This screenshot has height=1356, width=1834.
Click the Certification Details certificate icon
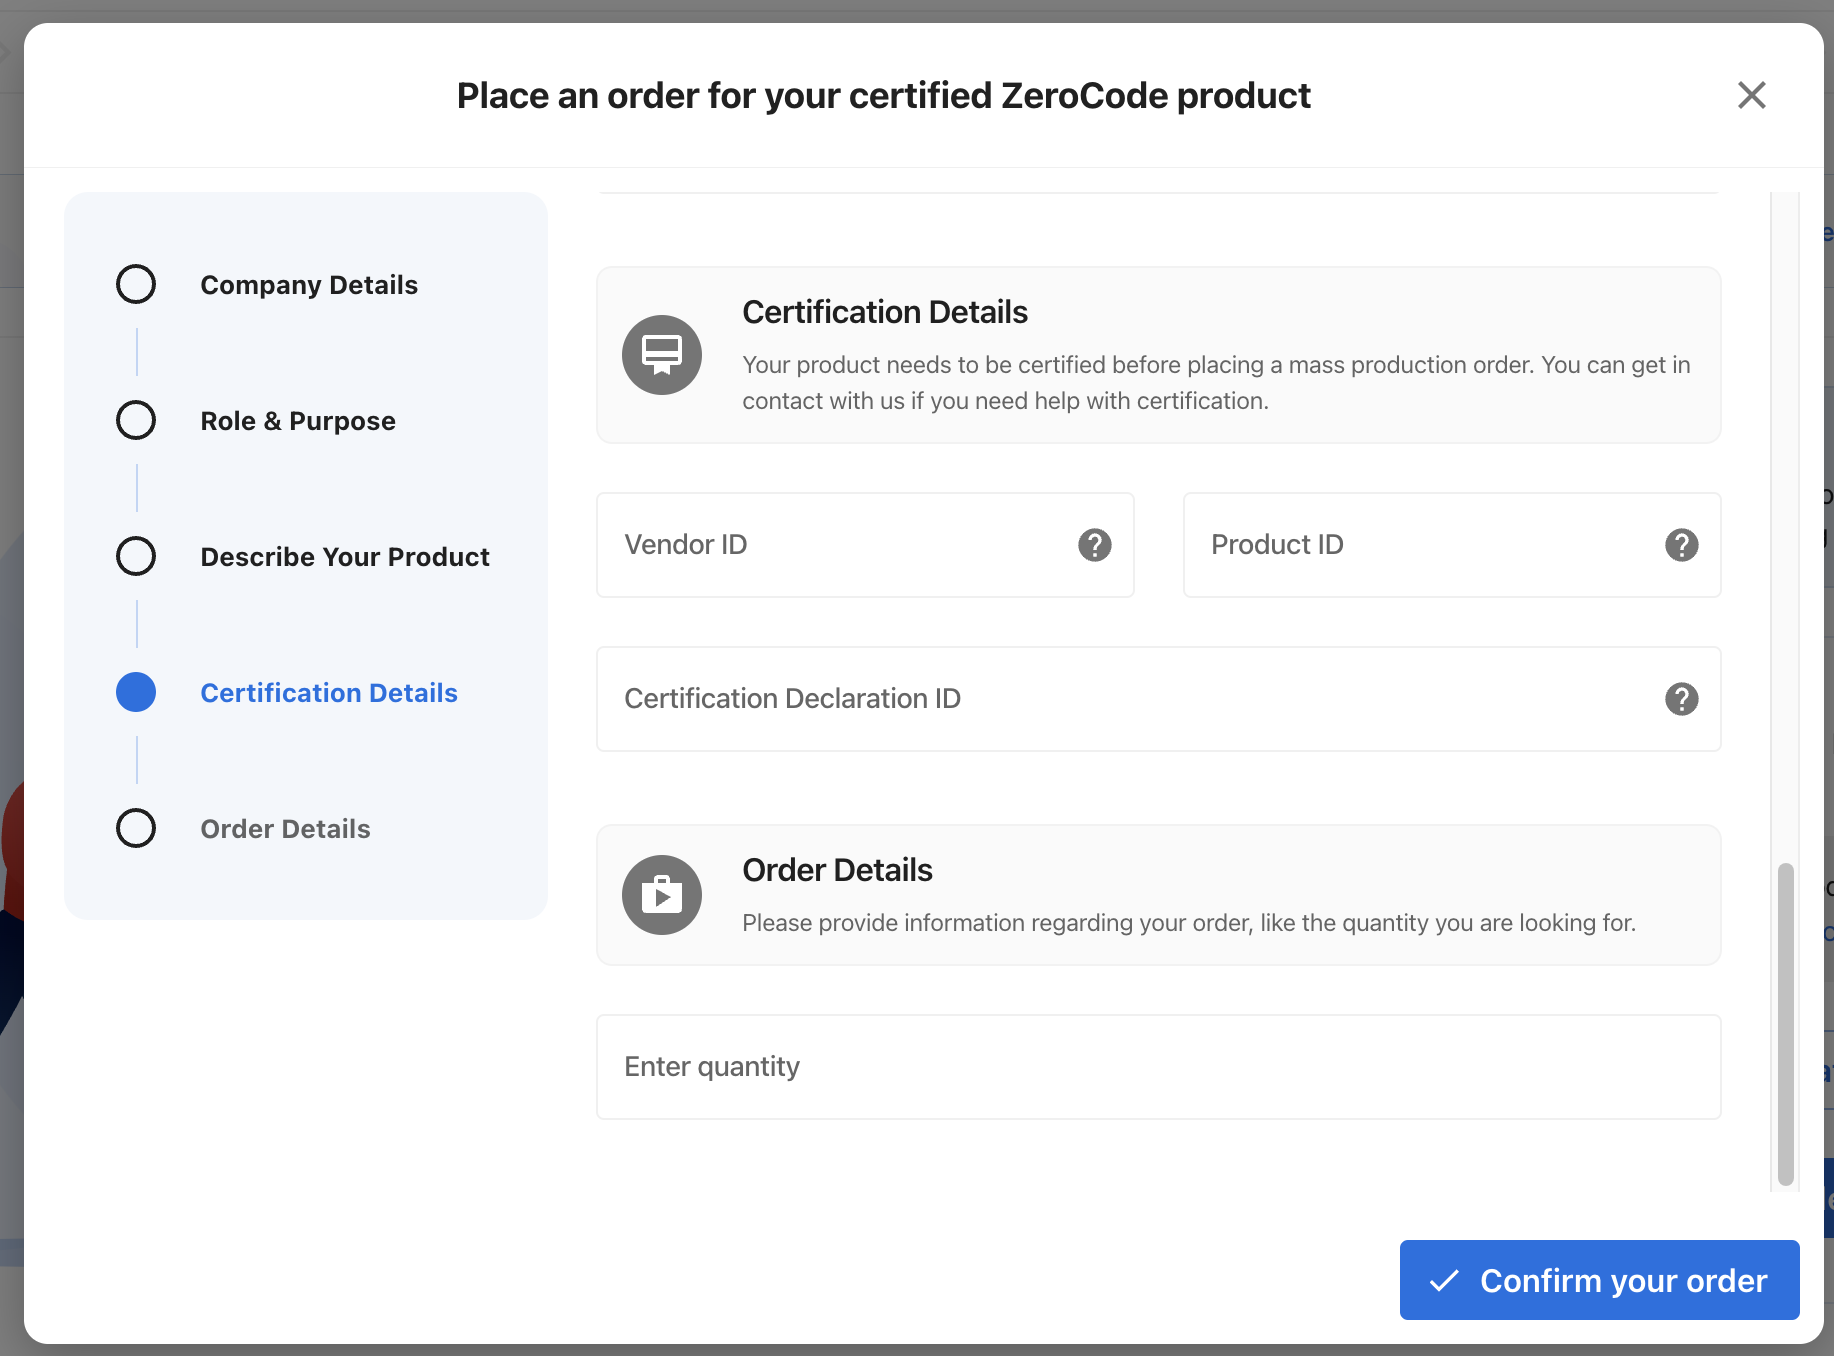point(662,355)
